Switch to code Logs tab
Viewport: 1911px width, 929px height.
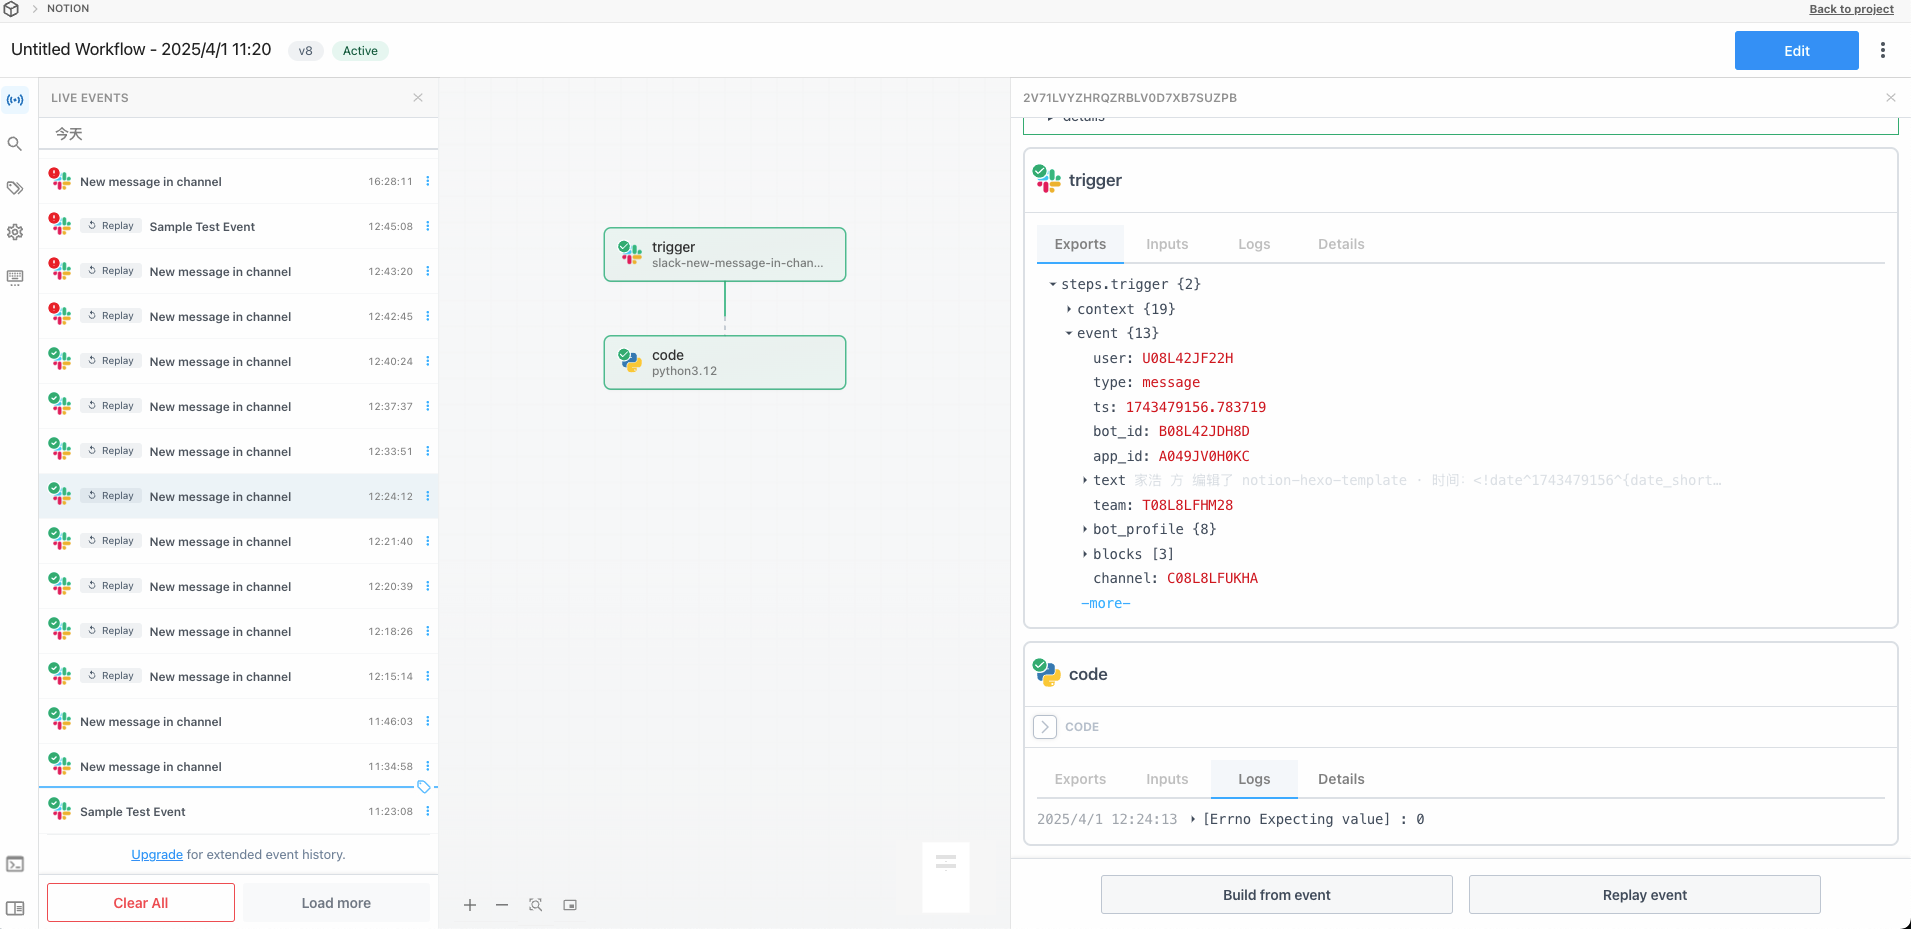click(x=1254, y=779)
